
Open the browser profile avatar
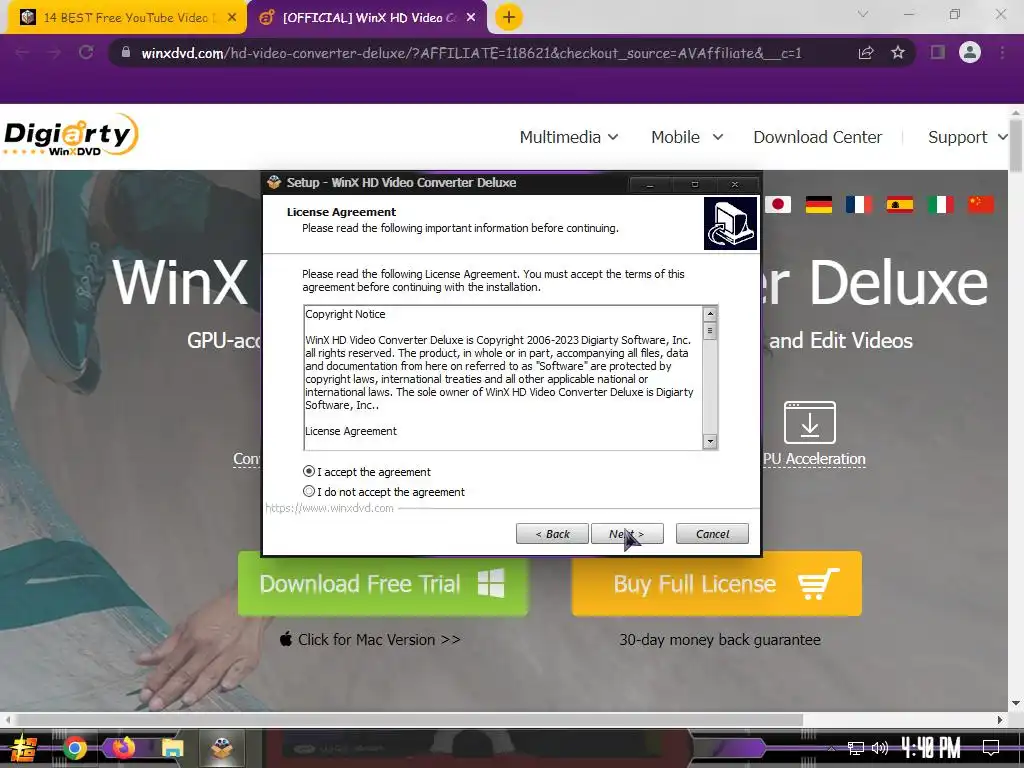click(970, 52)
